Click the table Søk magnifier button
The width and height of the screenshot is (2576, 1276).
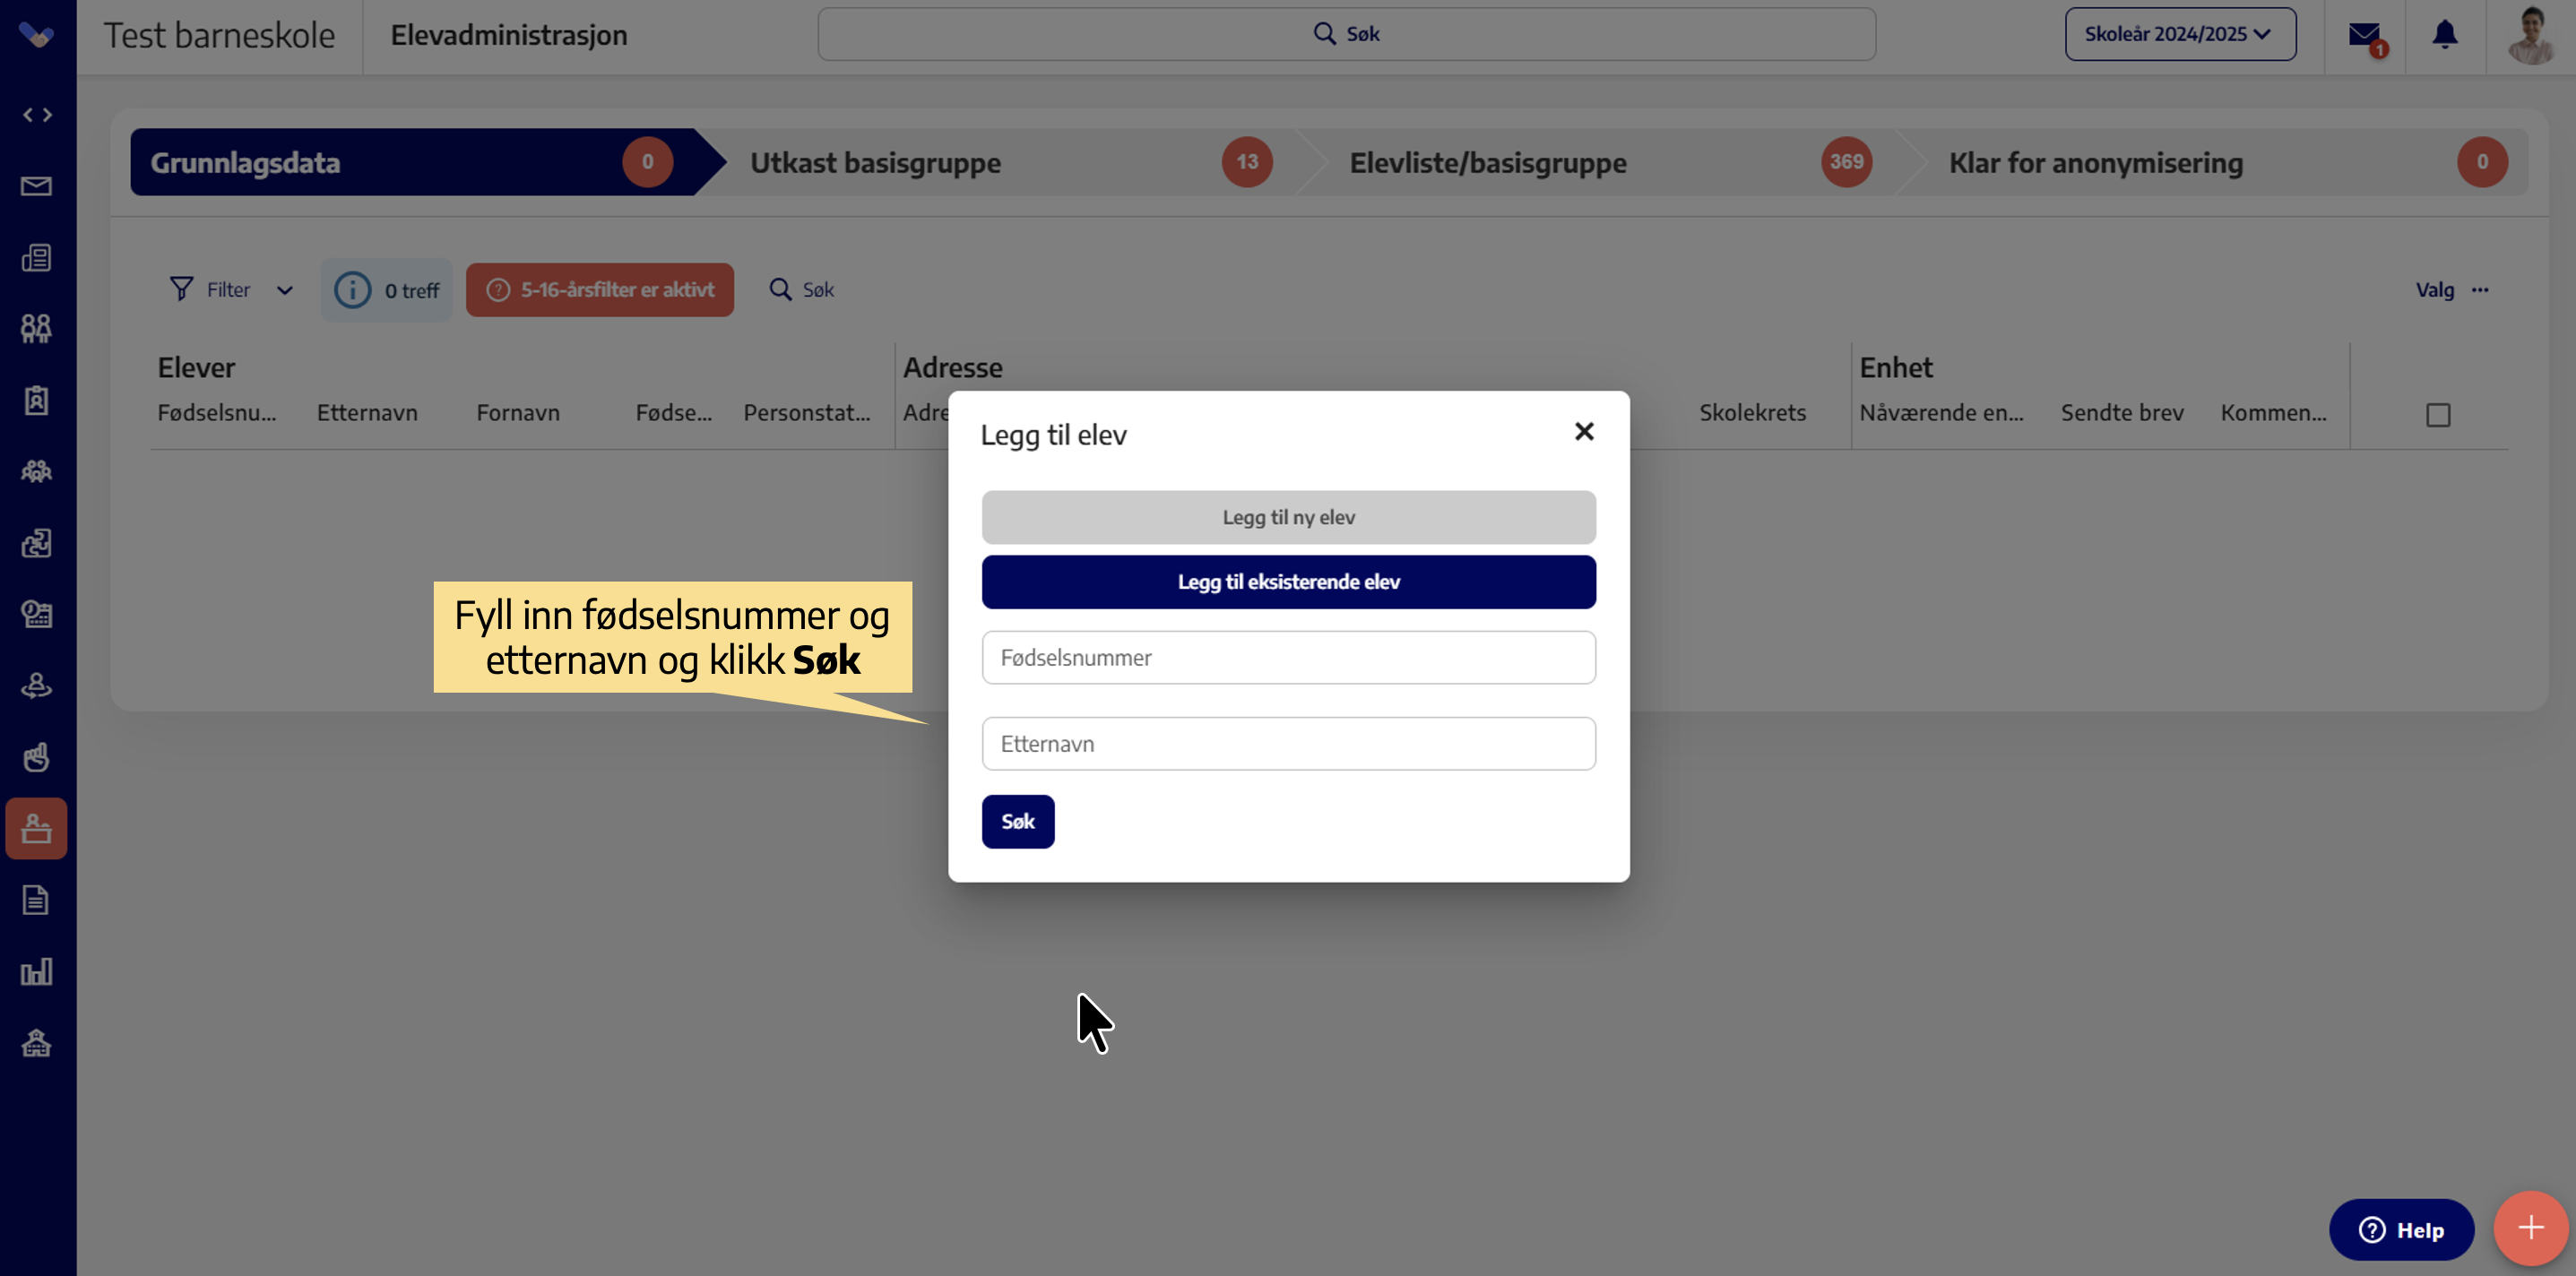[801, 290]
